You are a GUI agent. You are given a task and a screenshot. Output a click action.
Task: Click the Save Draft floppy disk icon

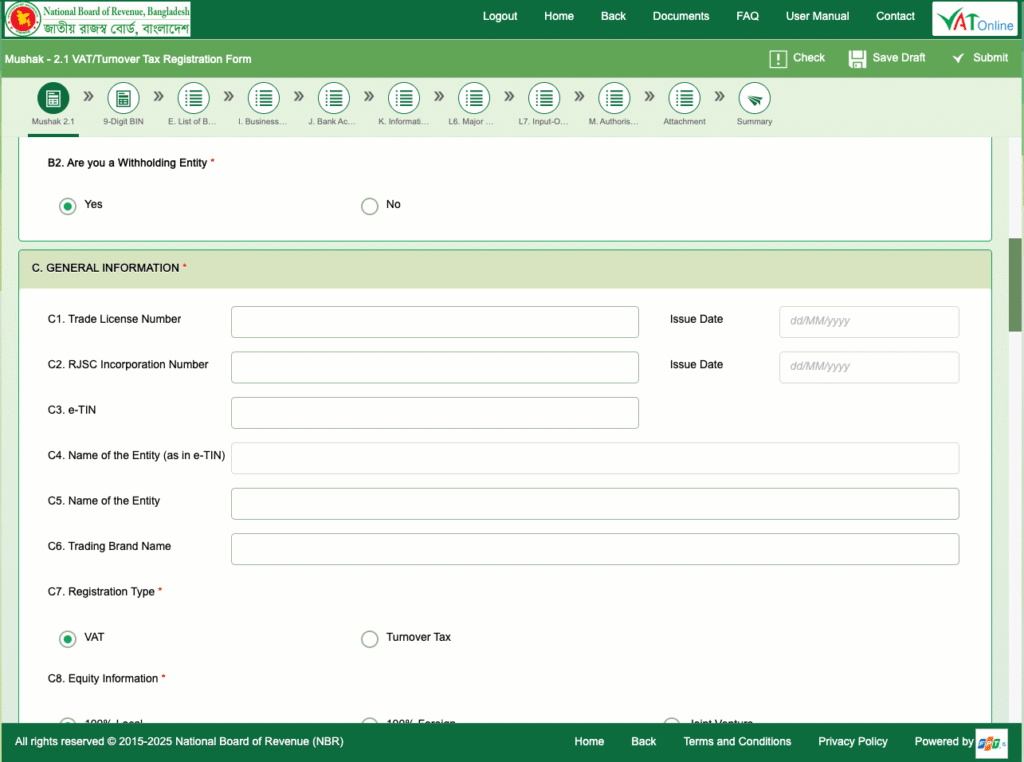[857, 59]
